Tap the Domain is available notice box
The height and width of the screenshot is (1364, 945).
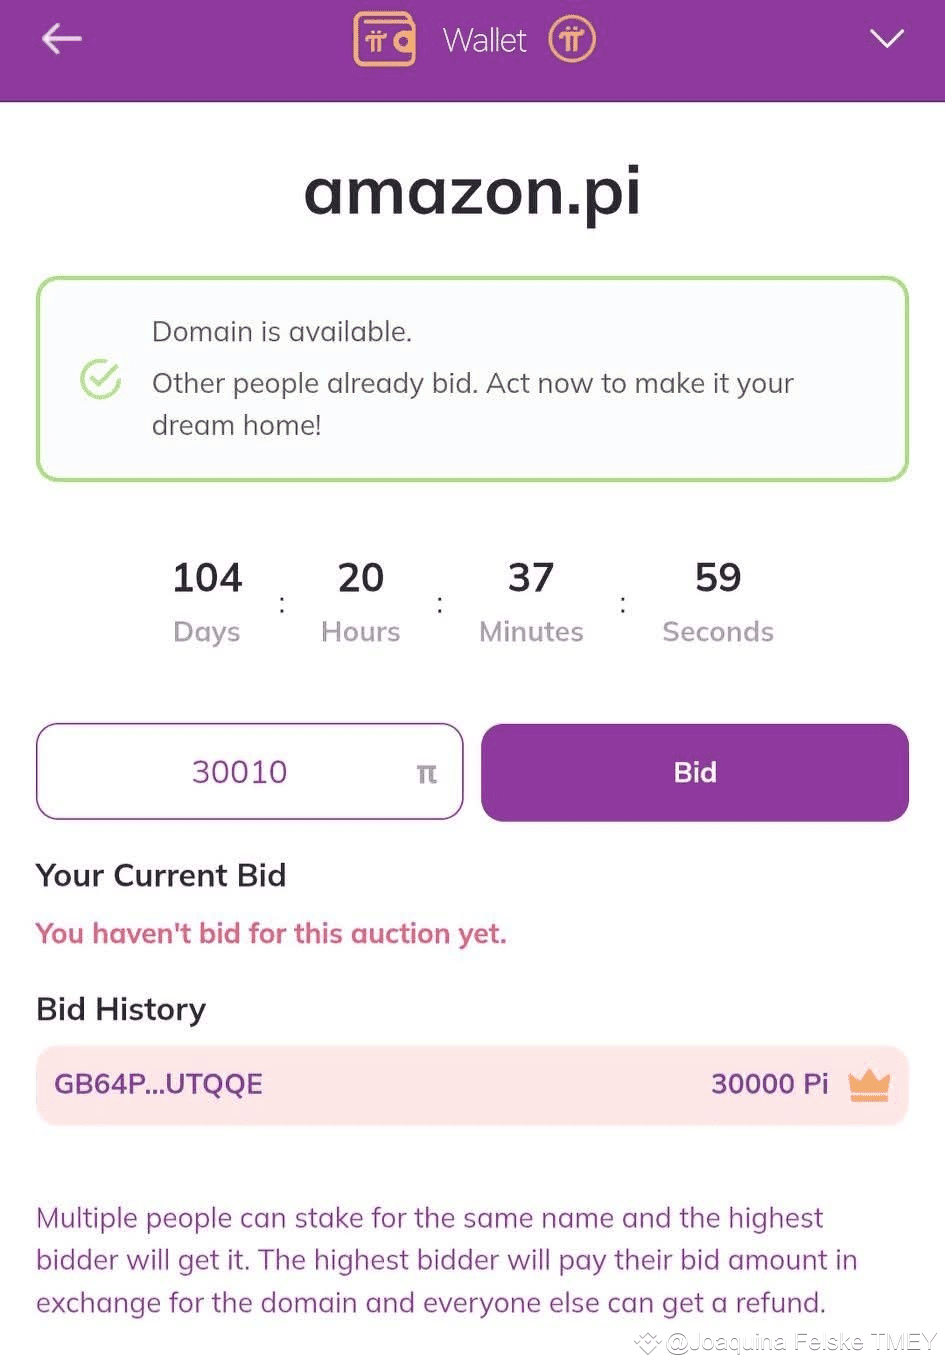pyautogui.click(x=472, y=379)
